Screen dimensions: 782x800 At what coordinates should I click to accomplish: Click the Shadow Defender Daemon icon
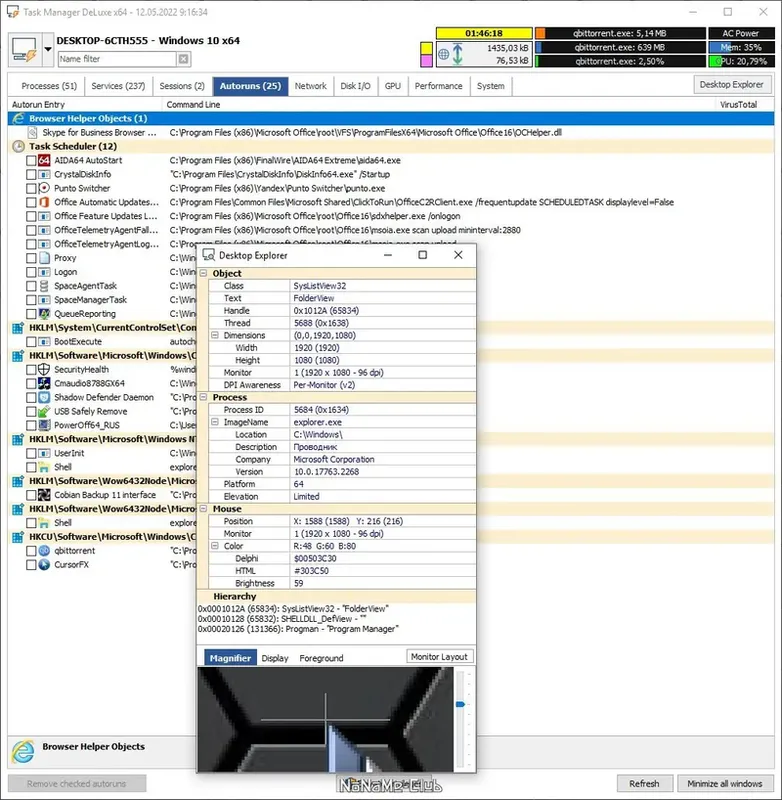[x=44, y=397]
